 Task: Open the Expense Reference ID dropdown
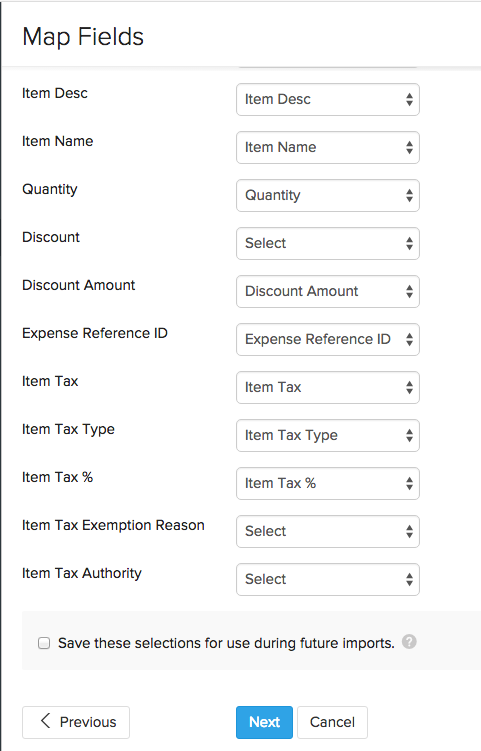point(328,340)
